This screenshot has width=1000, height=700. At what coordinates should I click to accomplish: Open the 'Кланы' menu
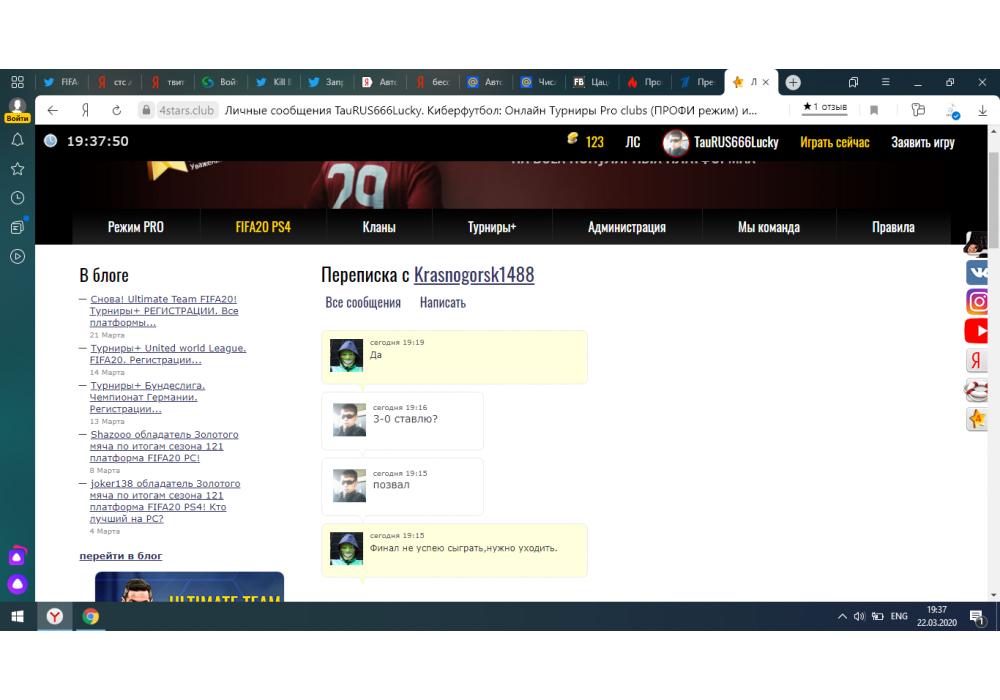coord(379,227)
